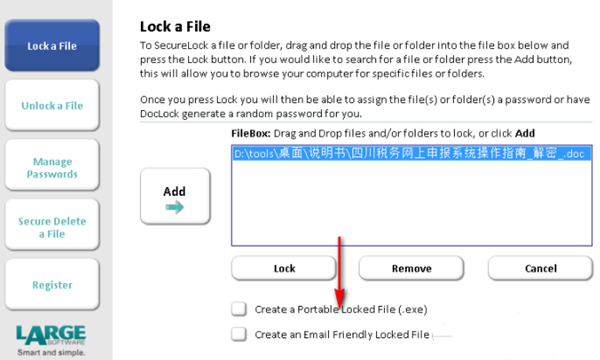Image resolution: width=600 pixels, height=360 pixels.
Task: Click the Portable Locked File (.exe) label
Action: tap(341, 309)
